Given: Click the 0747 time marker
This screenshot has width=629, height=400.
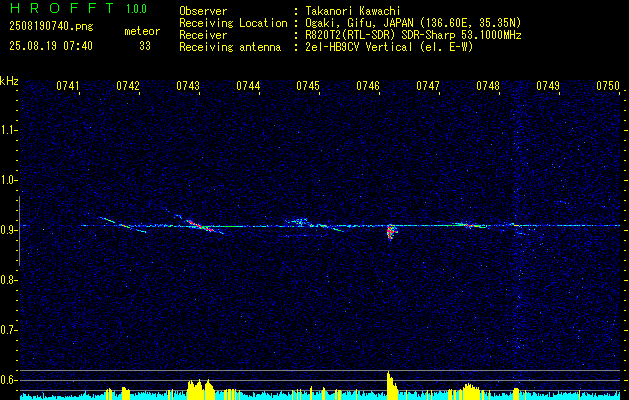Looking at the screenshot, I should (428, 86).
